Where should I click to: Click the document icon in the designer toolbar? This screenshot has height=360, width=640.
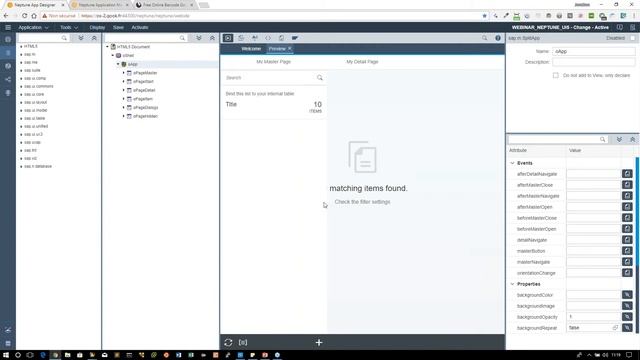click(x=281, y=38)
